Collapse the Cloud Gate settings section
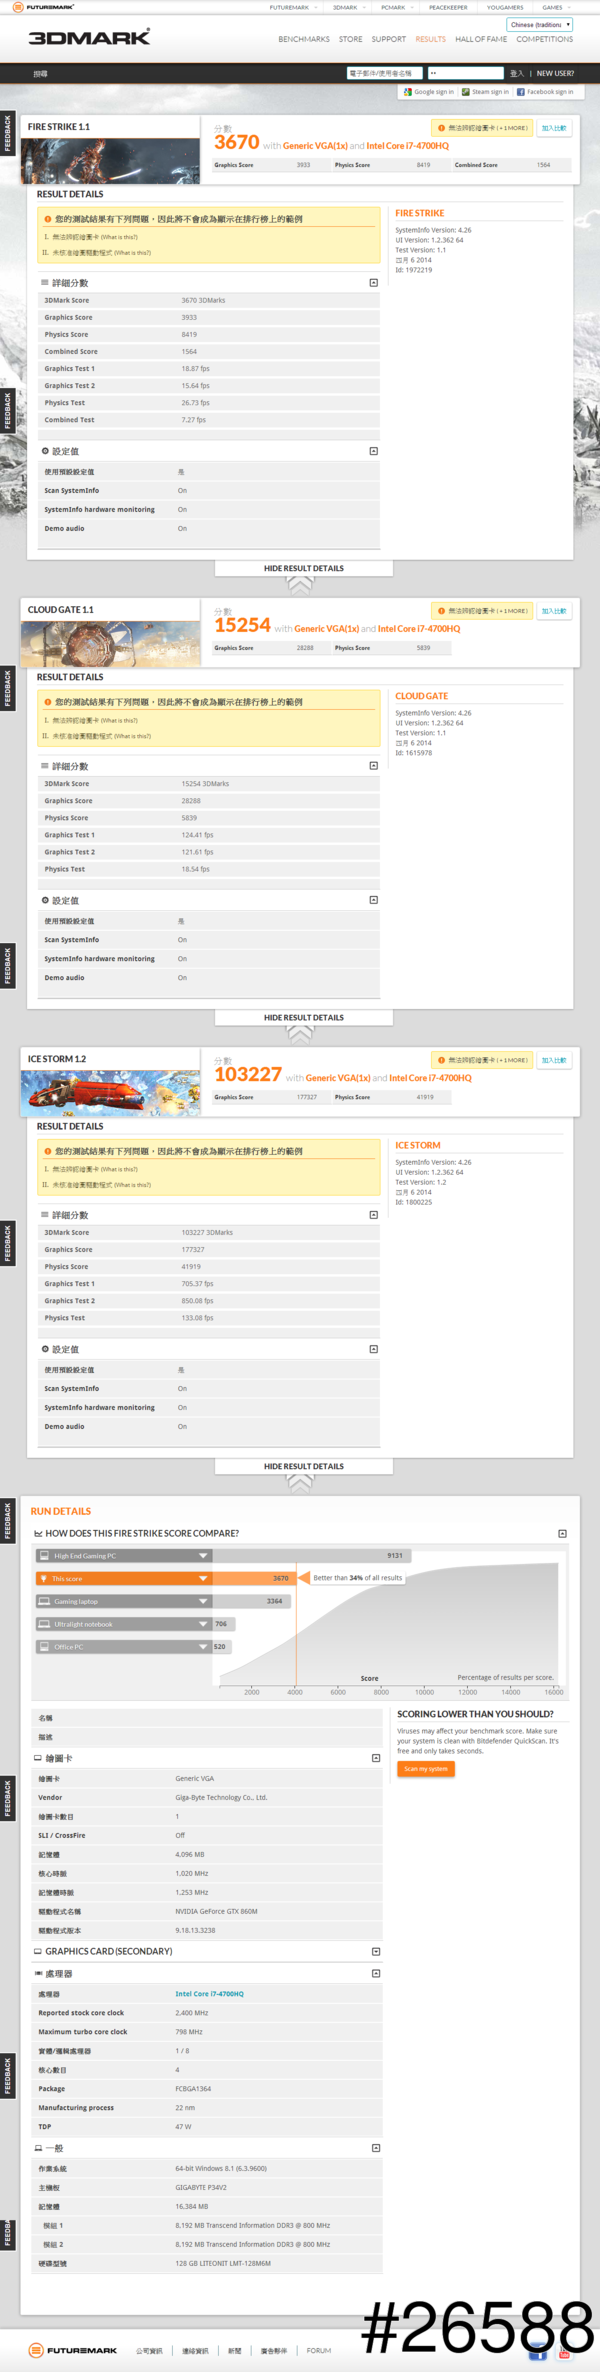The height and width of the screenshot is (2372, 600). click(x=373, y=900)
